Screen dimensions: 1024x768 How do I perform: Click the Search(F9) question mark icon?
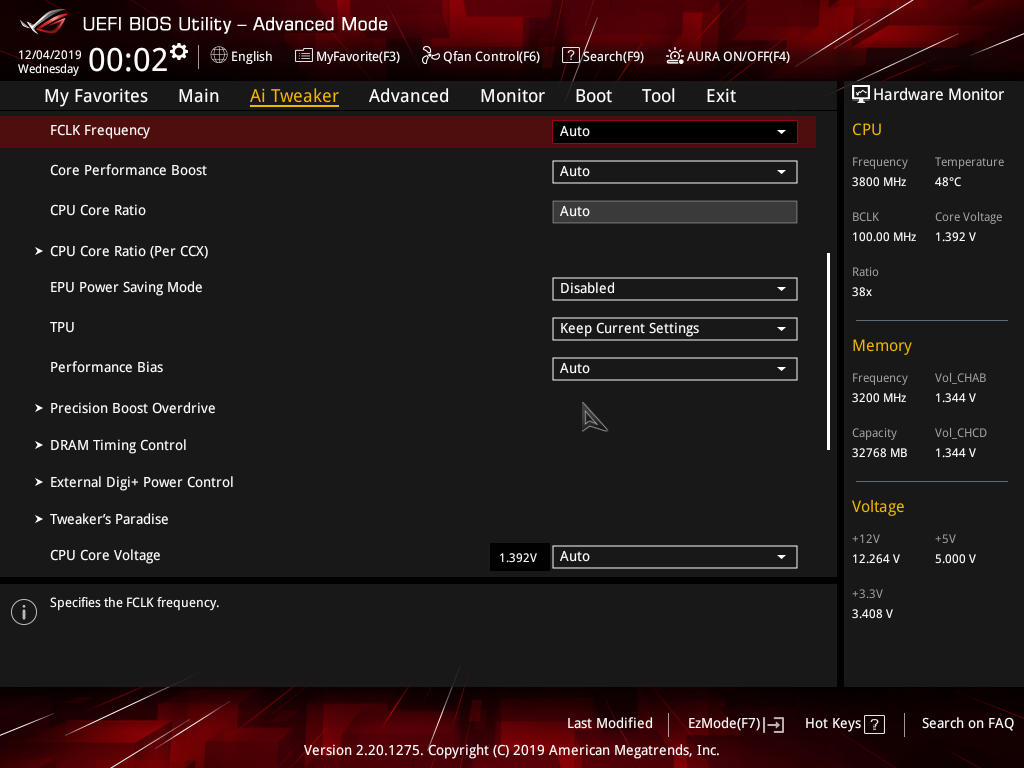tap(570, 56)
